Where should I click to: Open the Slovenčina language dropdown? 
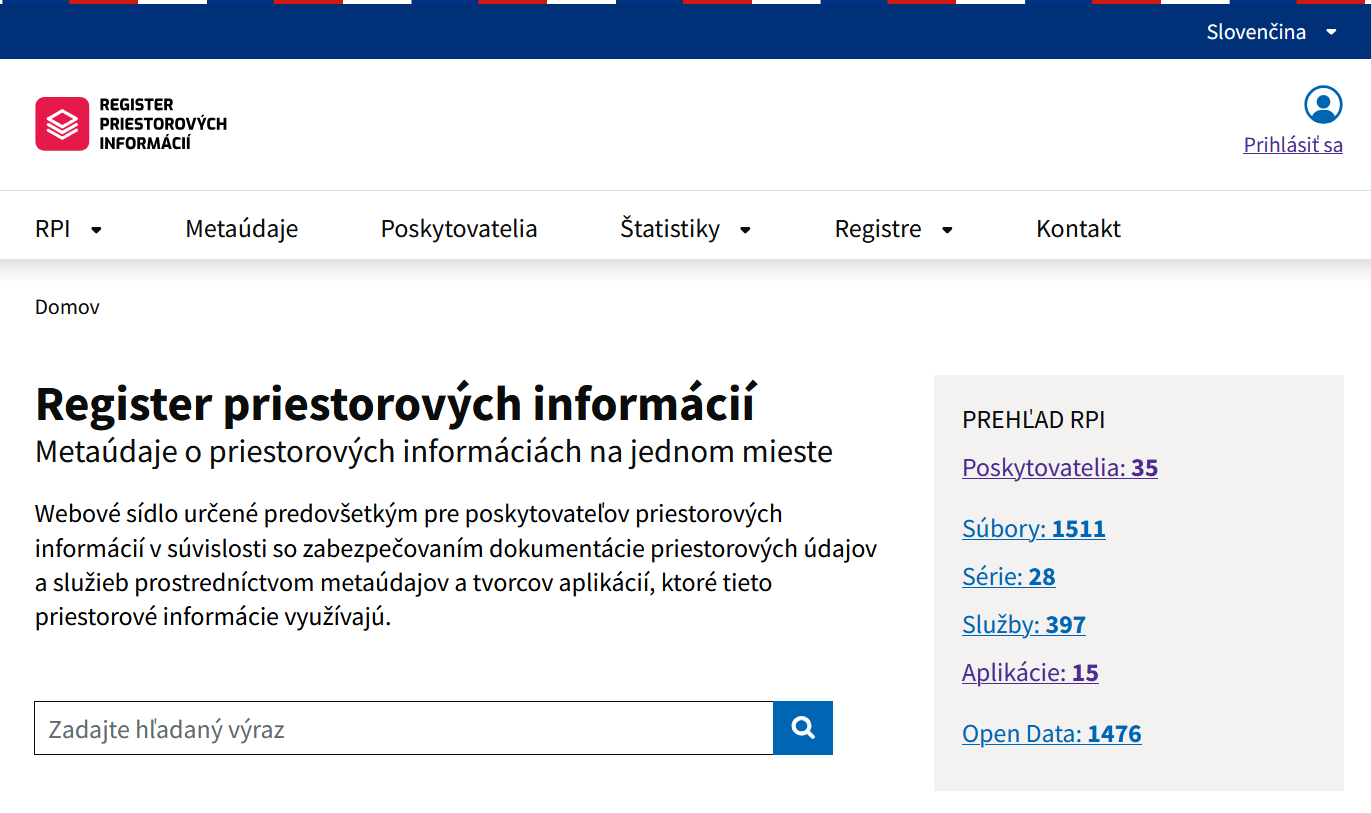click(1270, 32)
